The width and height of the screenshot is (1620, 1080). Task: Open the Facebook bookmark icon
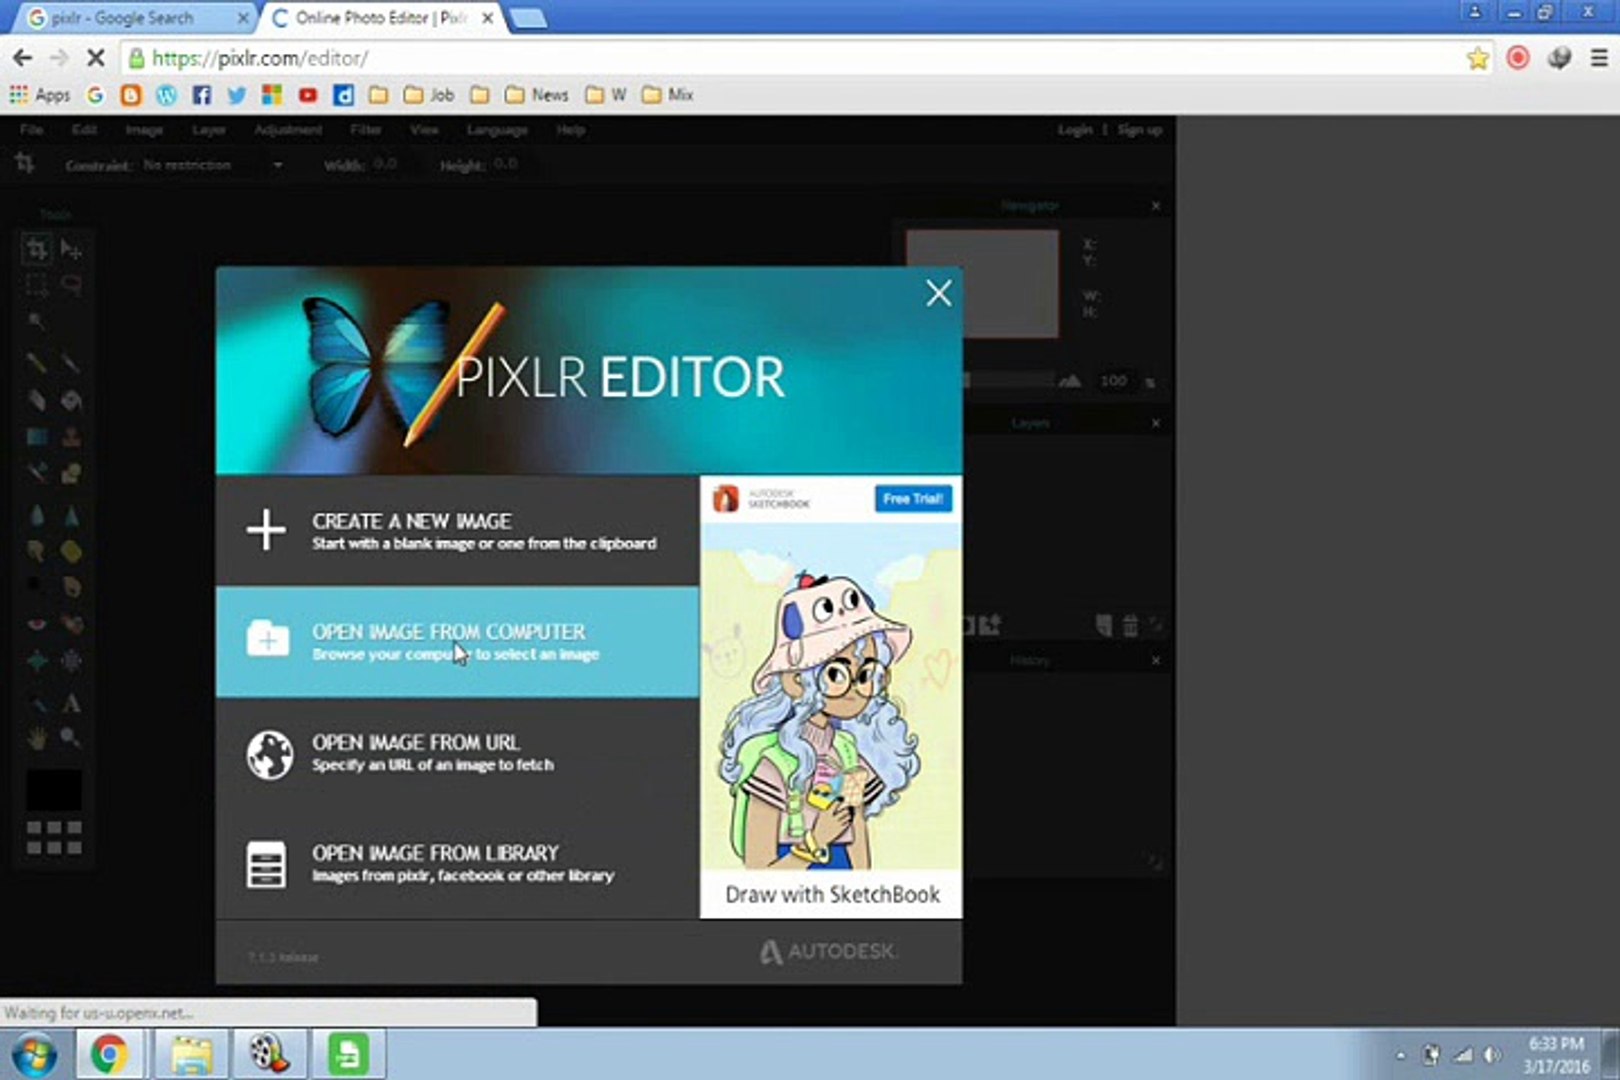[x=201, y=95]
